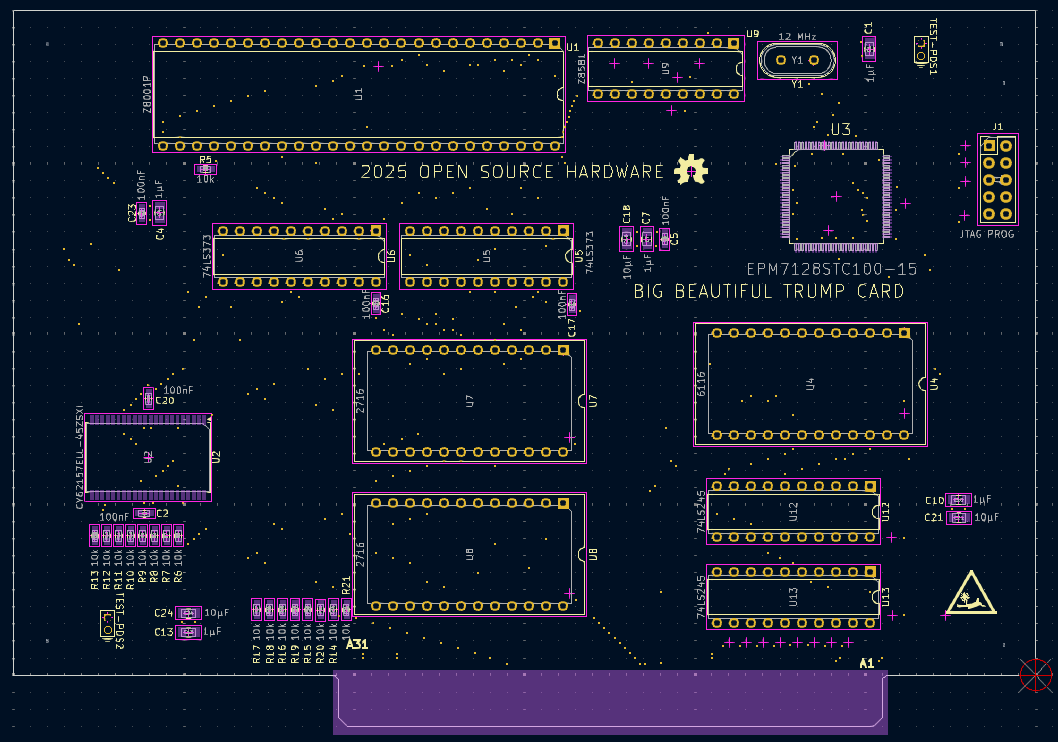1058x742 pixels.
Task: Click the open source hardware gear logo
Action: [690, 170]
